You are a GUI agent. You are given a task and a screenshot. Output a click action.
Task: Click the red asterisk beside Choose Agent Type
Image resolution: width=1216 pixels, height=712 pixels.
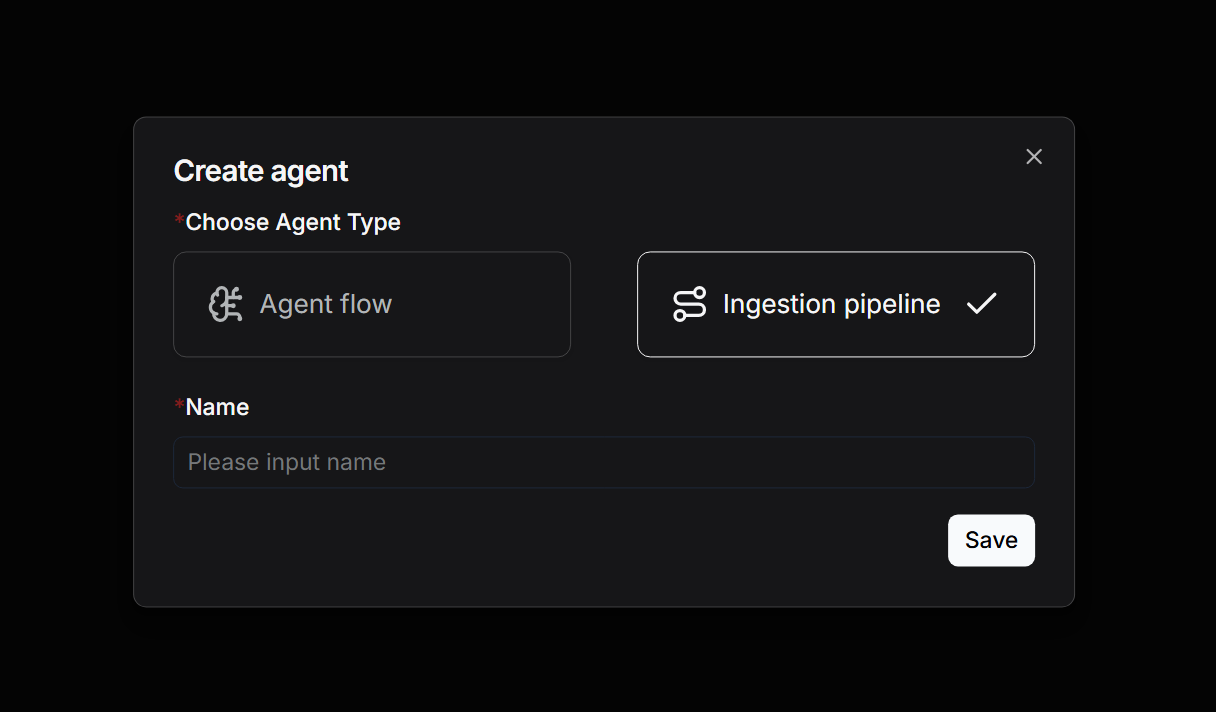coord(180,220)
